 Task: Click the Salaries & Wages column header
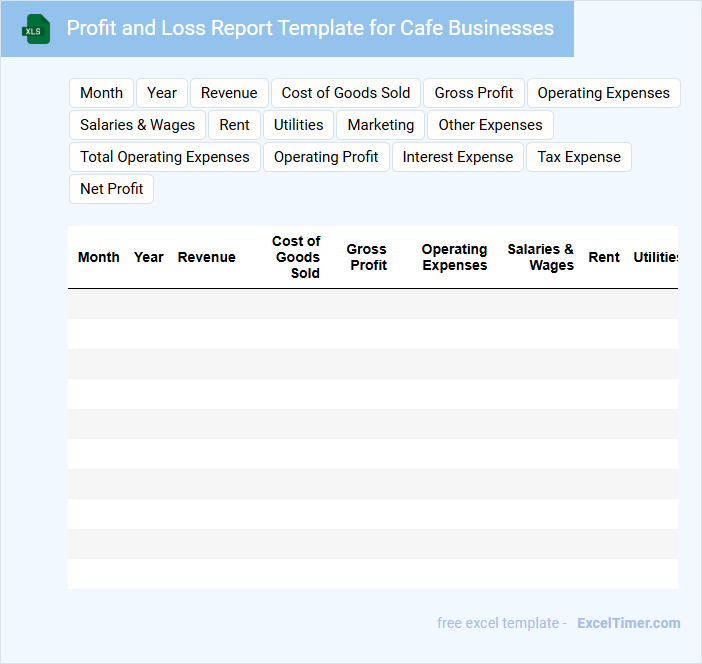pyautogui.click(x=540, y=257)
